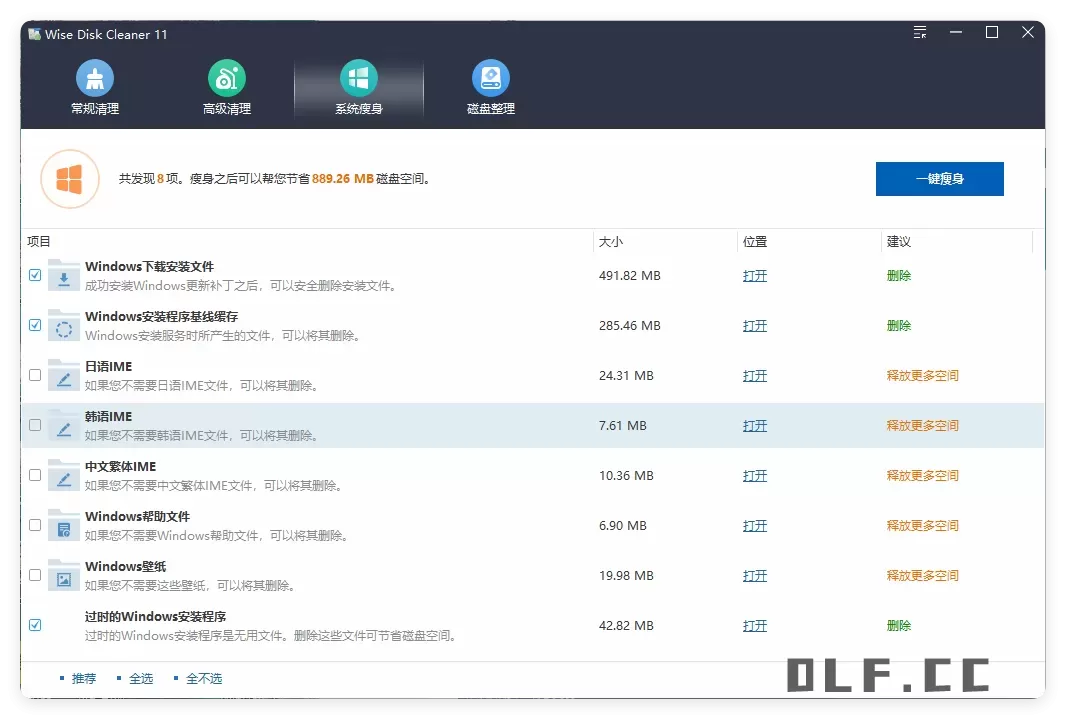Click the Wise Disk Cleaner title bar icon
The image size is (1066, 719).
click(x=35, y=33)
